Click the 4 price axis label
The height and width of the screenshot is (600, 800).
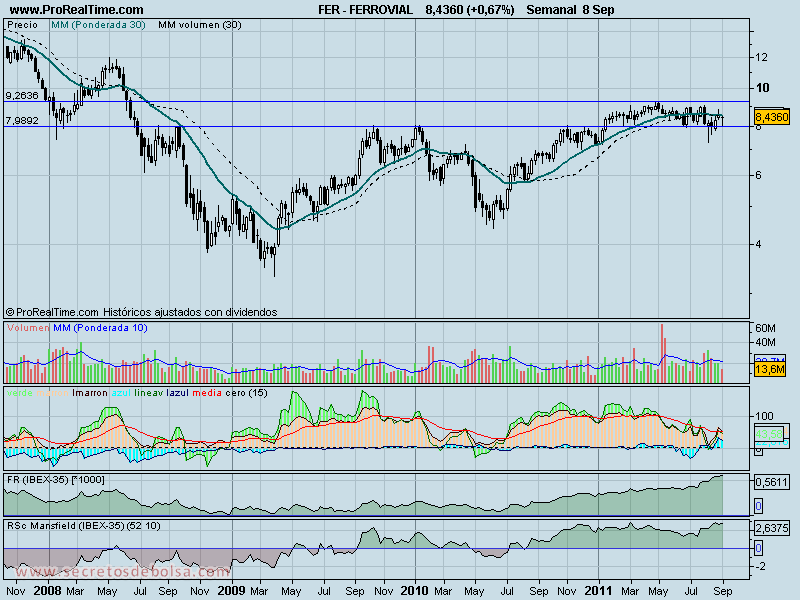(758, 244)
